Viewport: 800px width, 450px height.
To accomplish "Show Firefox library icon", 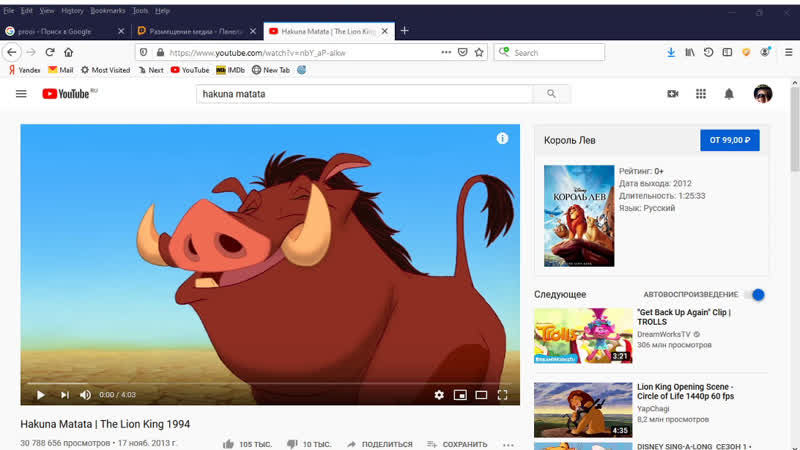I will [x=690, y=52].
